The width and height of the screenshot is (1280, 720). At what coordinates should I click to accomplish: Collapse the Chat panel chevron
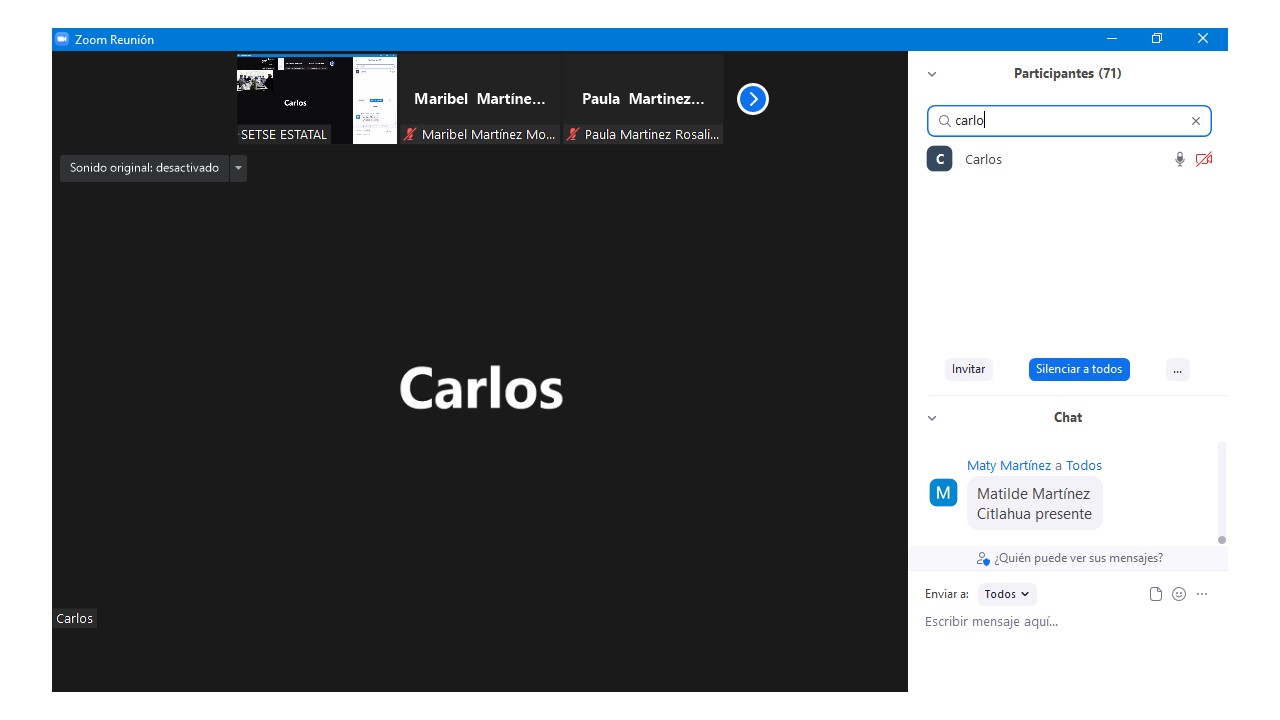coord(932,418)
